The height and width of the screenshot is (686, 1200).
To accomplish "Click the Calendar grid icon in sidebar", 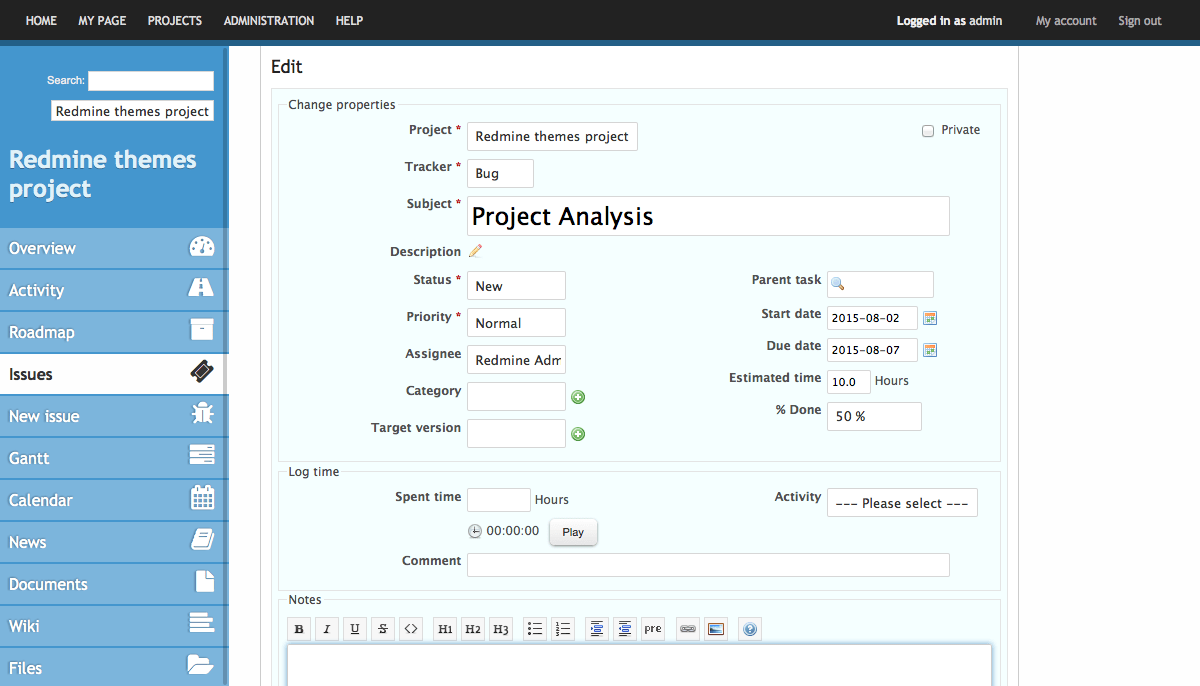I will 202,498.
